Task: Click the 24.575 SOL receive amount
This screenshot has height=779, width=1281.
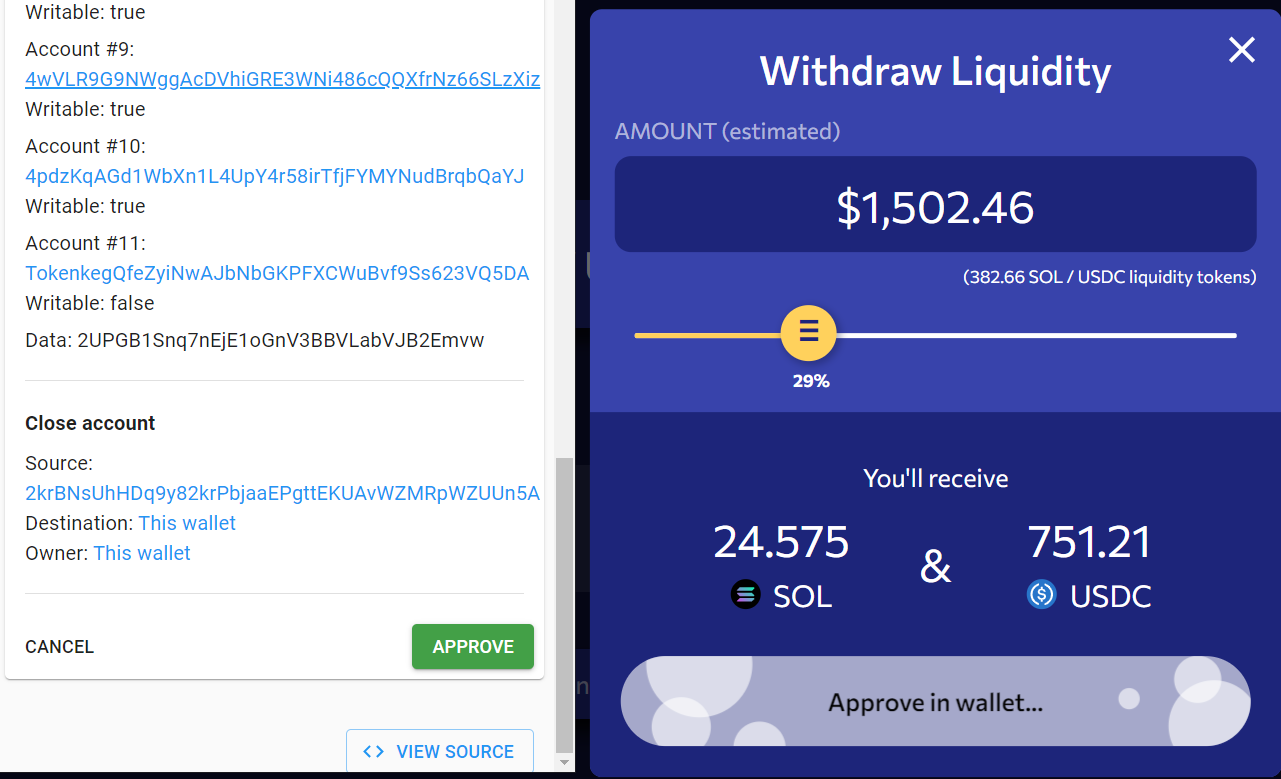Action: [781, 543]
